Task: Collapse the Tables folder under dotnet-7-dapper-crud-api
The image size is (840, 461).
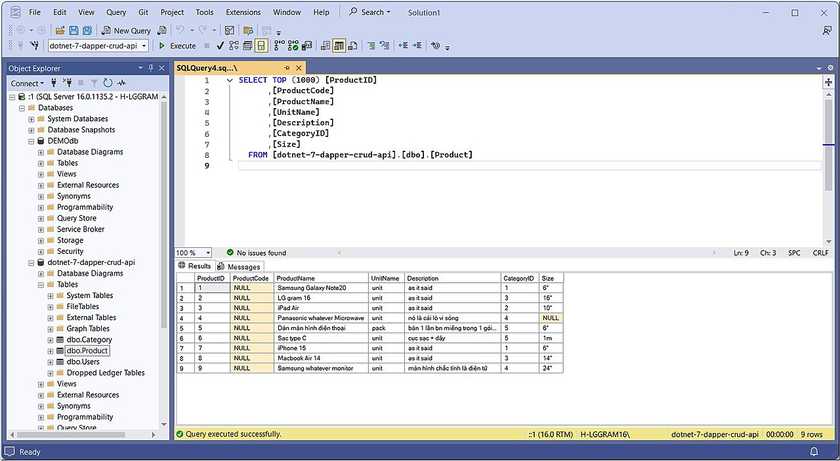Action: coord(41,285)
